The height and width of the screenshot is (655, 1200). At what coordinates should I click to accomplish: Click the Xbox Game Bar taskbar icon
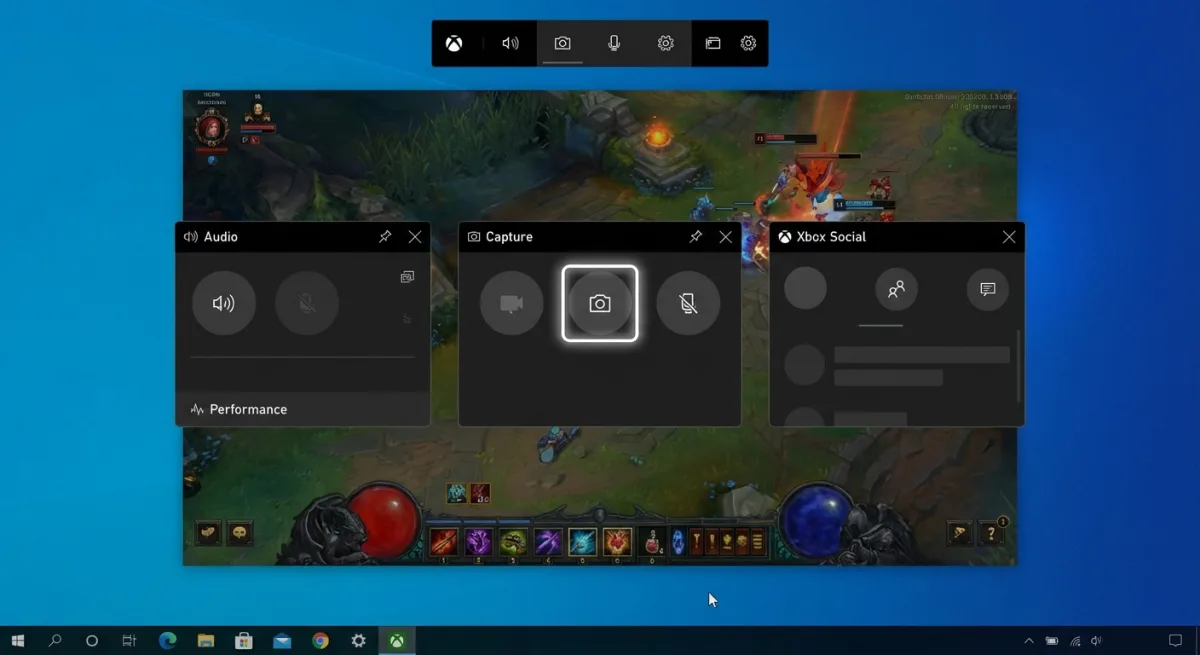(x=397, y=640)
